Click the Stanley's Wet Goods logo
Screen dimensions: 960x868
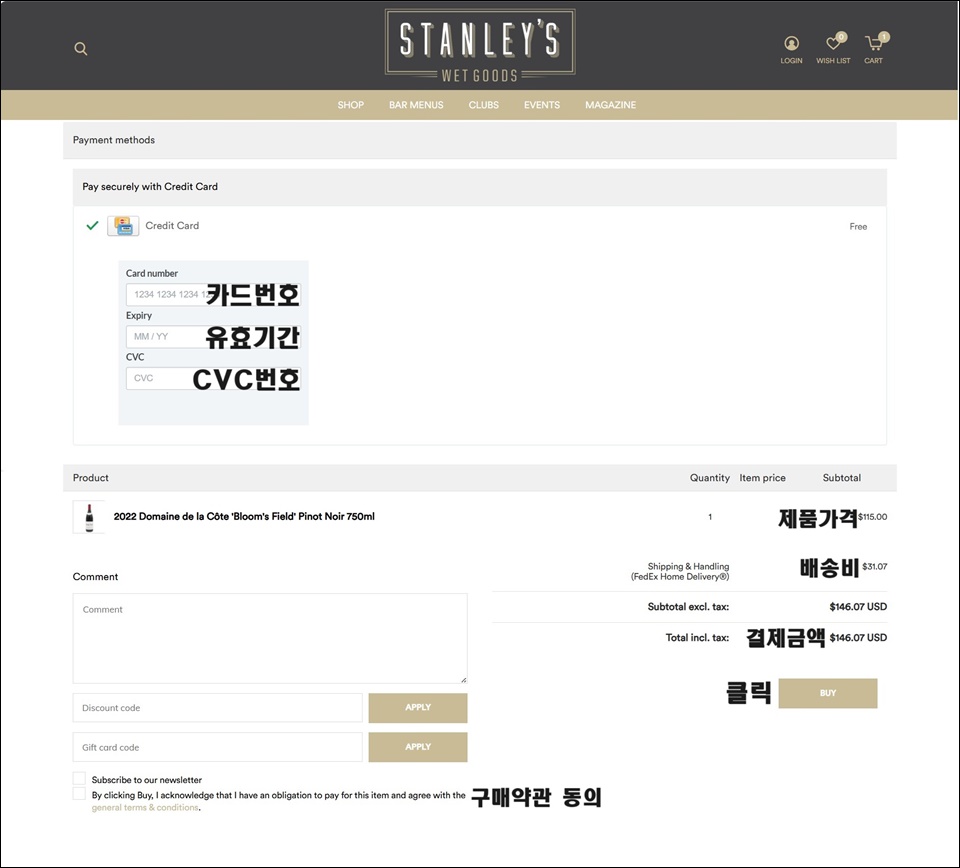click(x=480, y=46)
